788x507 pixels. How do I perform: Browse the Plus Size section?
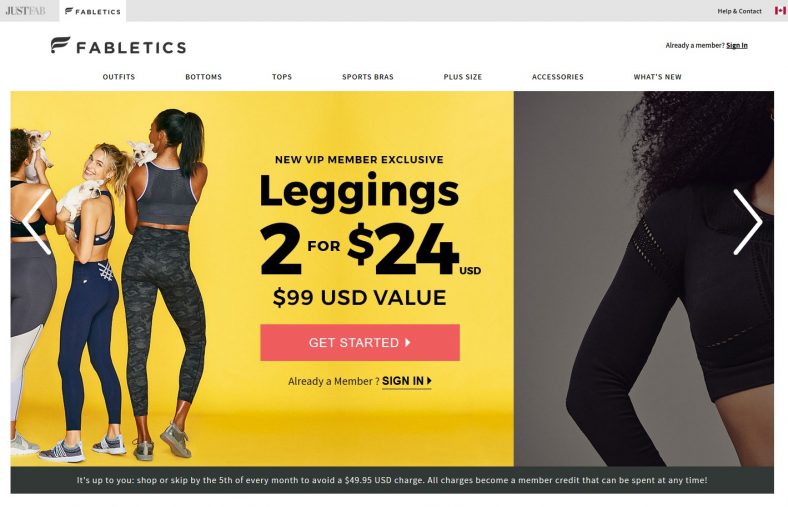pos(463,77)
